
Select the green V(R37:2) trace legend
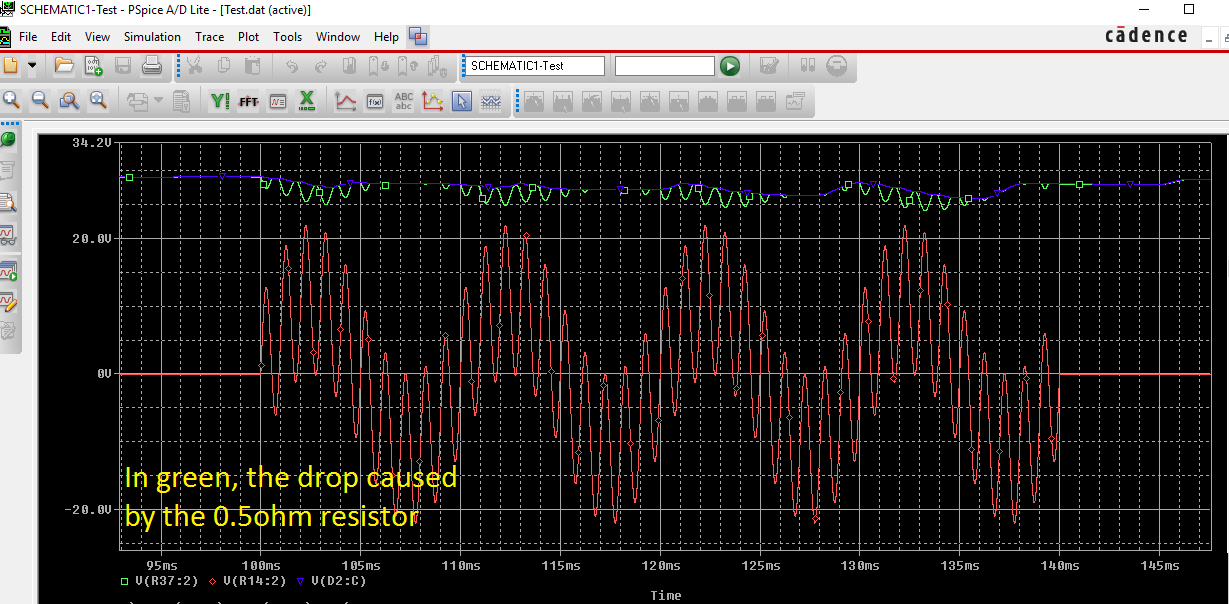pos(166,580)
